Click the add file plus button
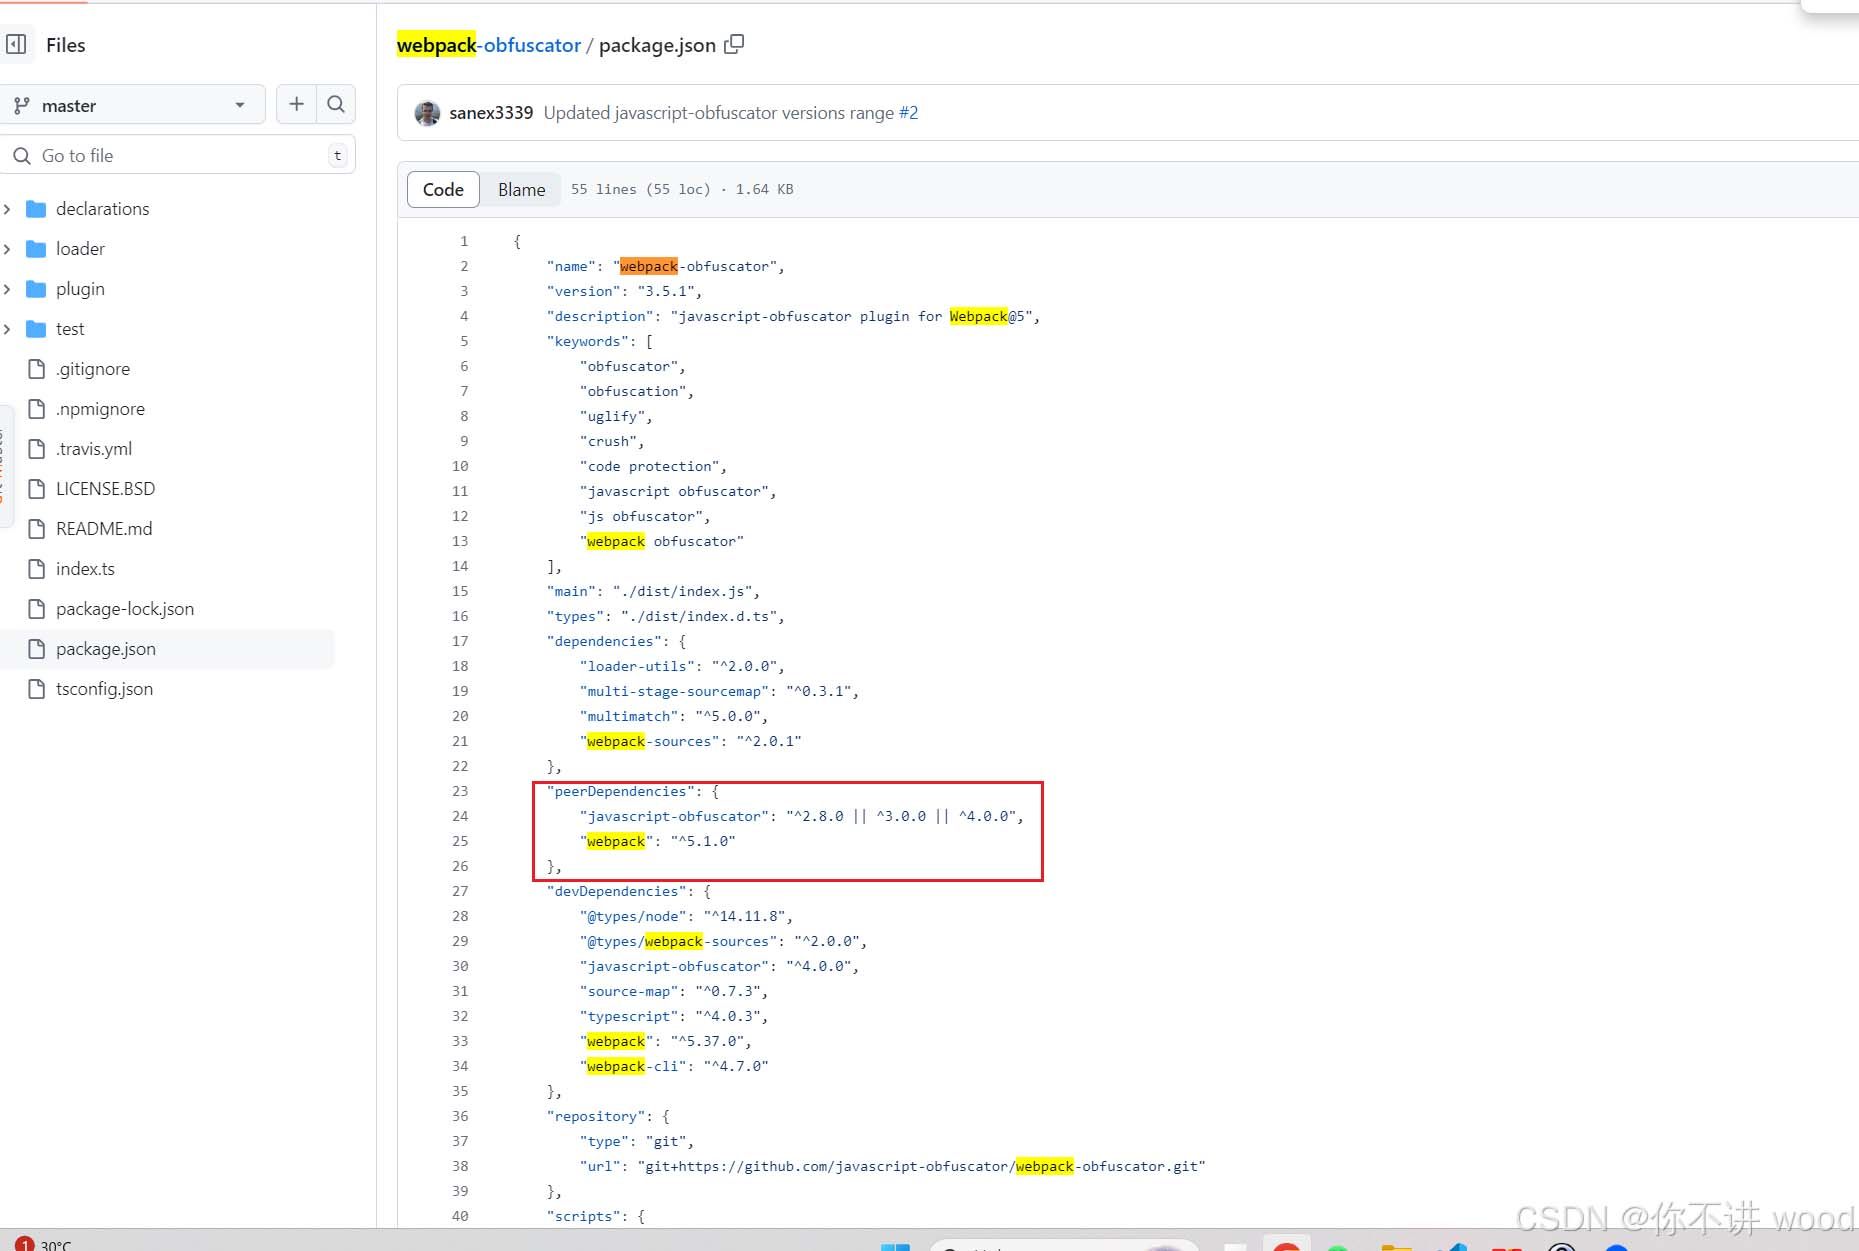 [296, 104]
